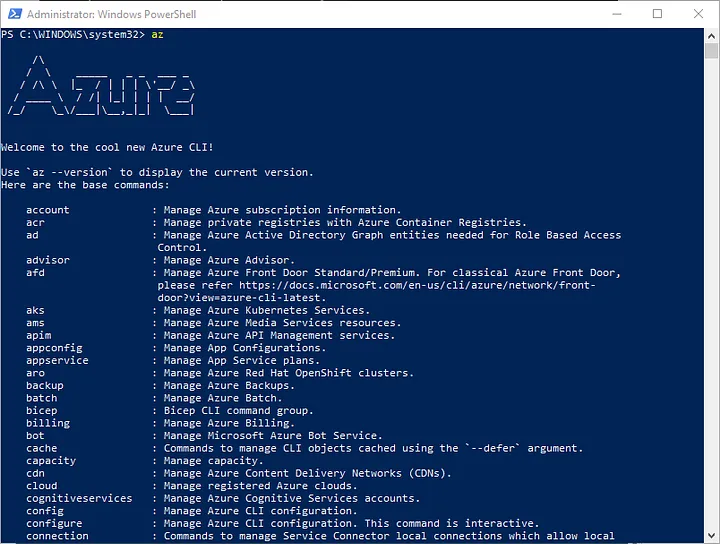Click the 'az --version' hint text
Image resolution: width=720 pixels, height=544 pixels.
[x=66, y=172]
